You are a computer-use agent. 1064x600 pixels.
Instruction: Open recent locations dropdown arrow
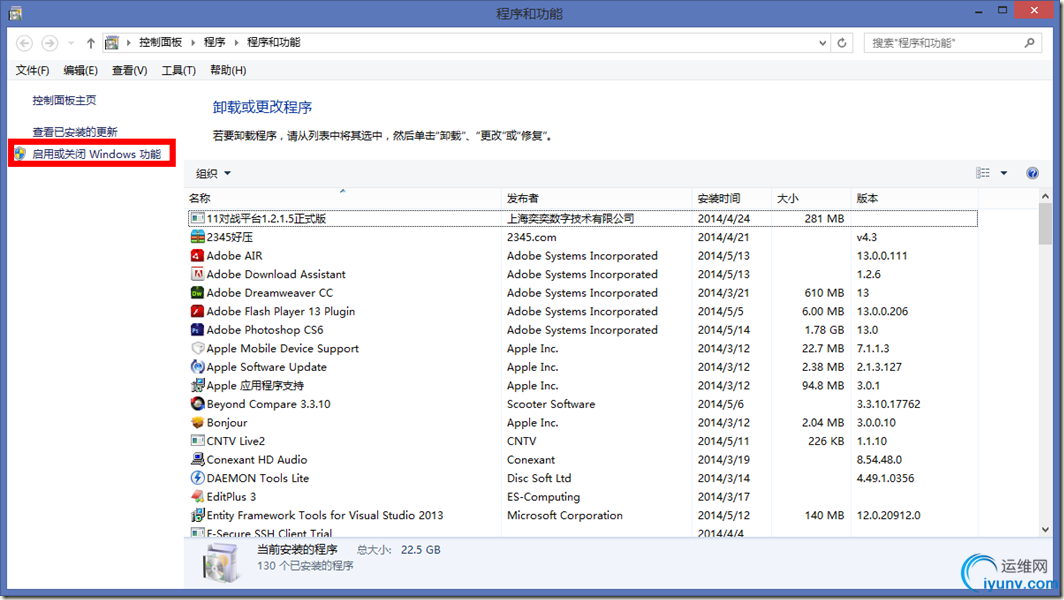(71, 43)
